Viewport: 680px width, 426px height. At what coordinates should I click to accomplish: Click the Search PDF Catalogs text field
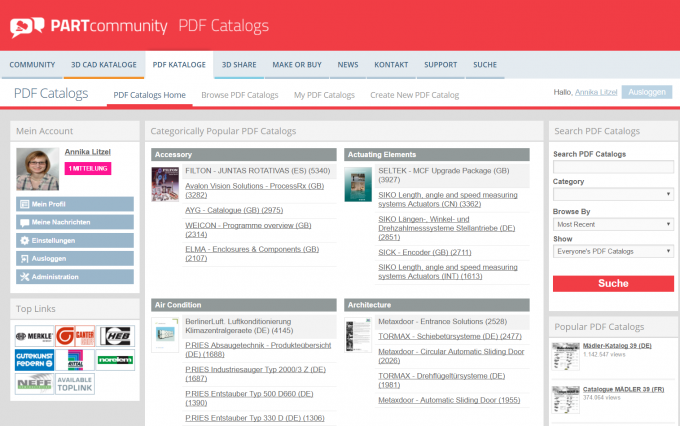(x=613, y=167)
